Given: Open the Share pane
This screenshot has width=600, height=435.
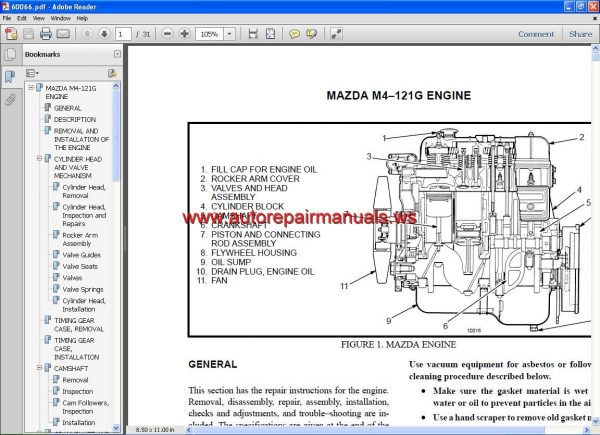Looking at the screenshot, I should pyautogui.click(x=580, y=34).
